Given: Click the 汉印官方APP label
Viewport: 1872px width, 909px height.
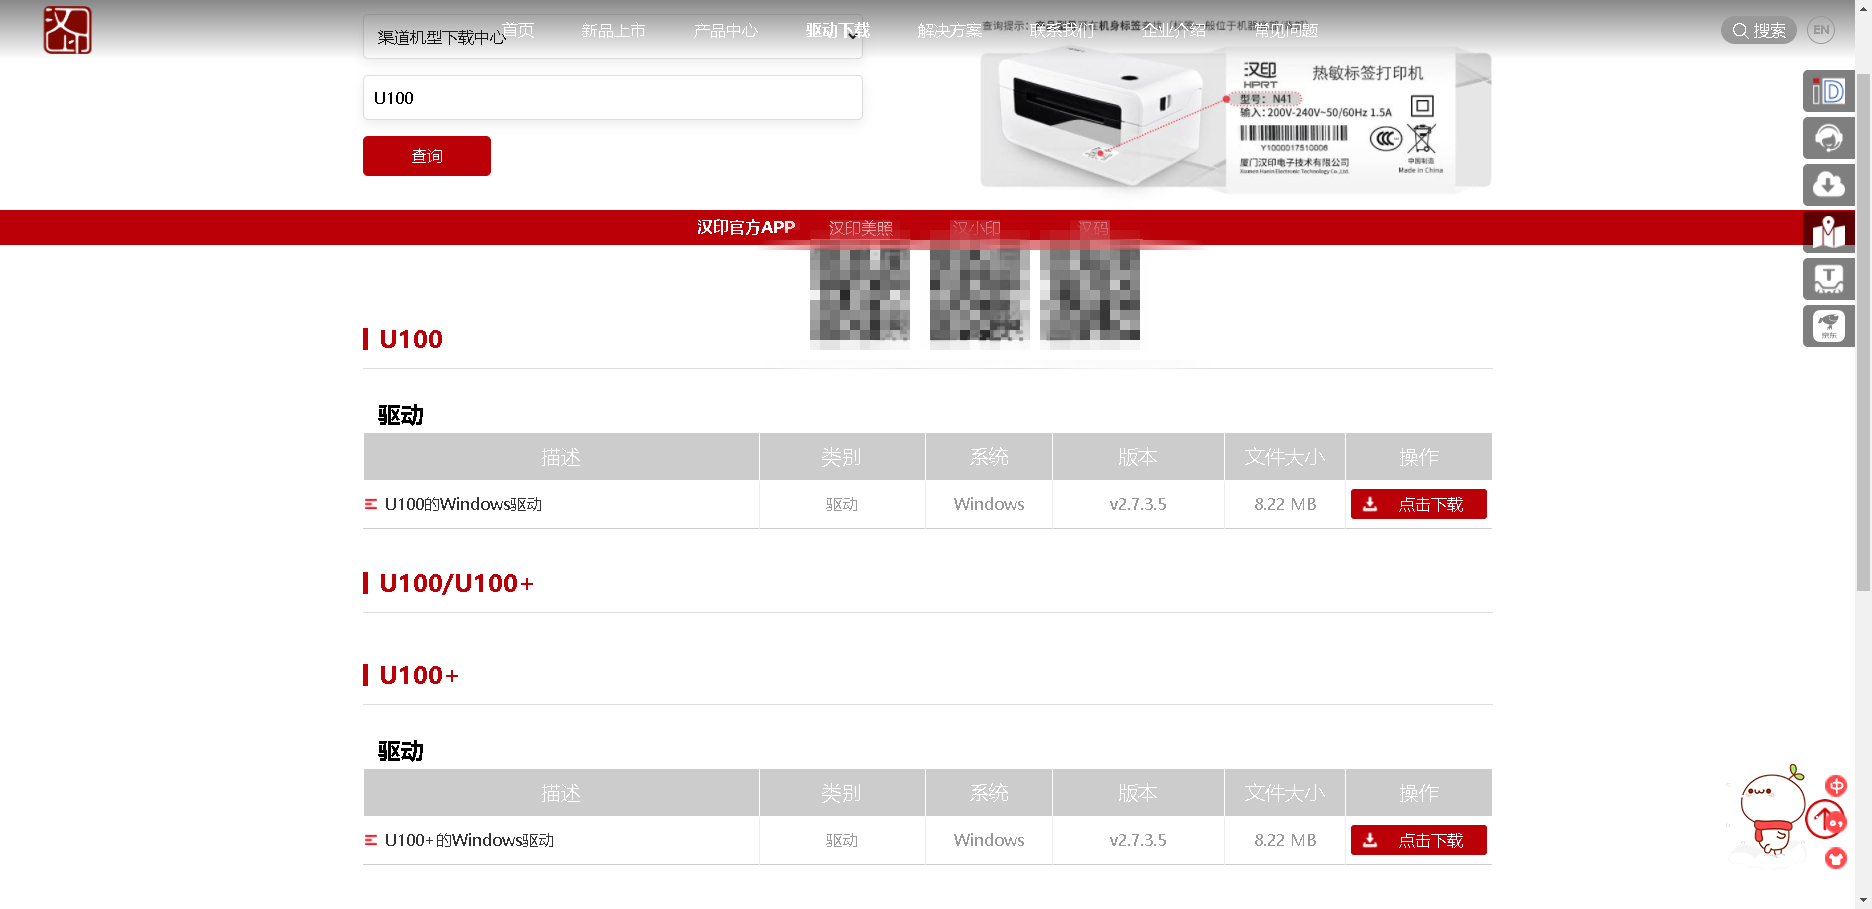Looking at the screenshot, I should pyautogui.click(x=746, y=228).
